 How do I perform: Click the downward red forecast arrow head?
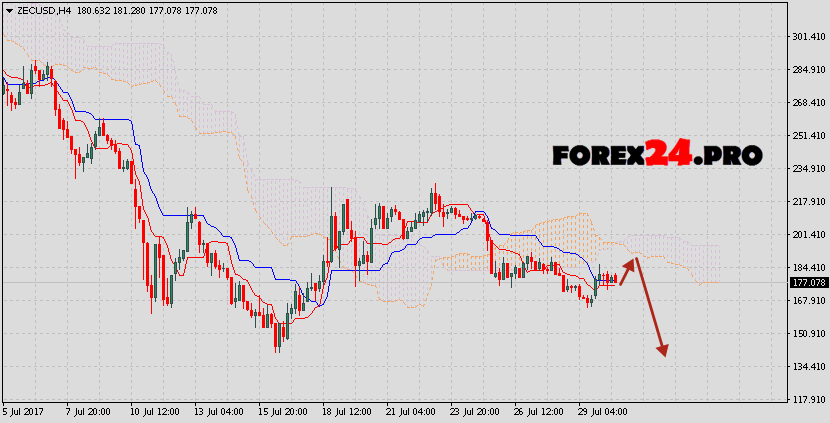[662, 351]
